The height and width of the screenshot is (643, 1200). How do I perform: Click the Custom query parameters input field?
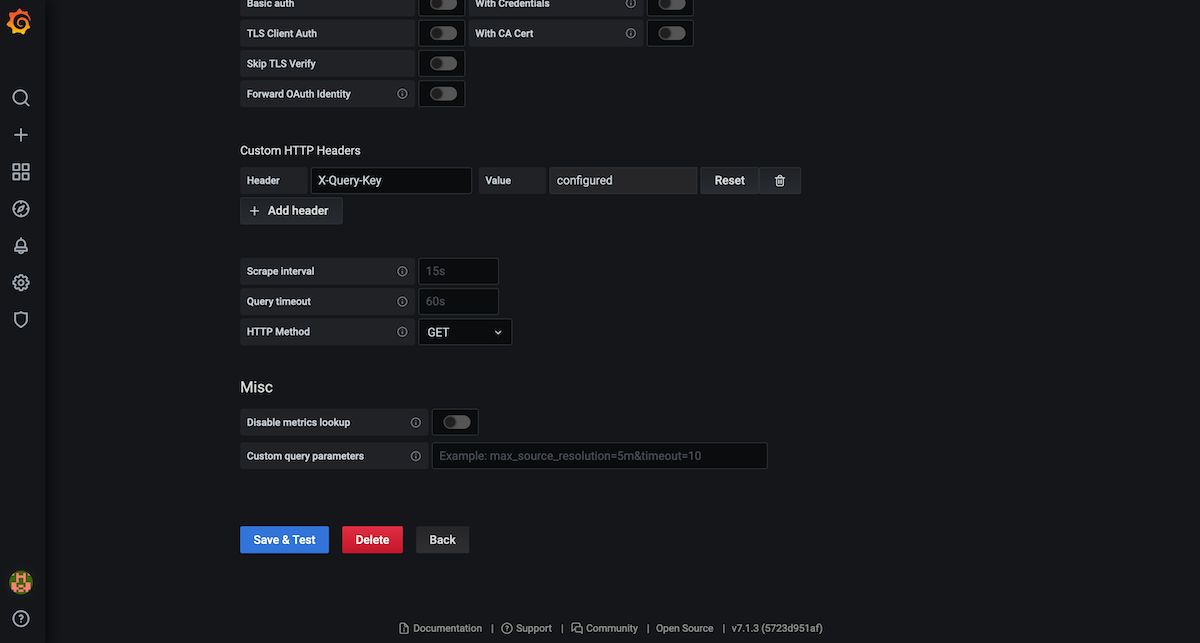[x=599, y=456]
